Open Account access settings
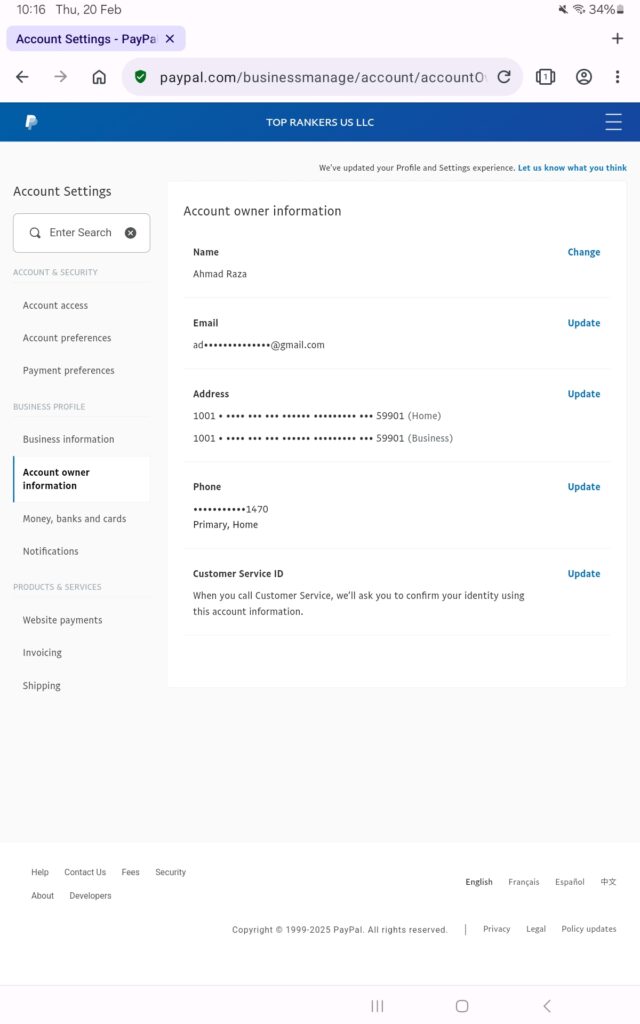640x1024 pixels. (x=55, y=306)
